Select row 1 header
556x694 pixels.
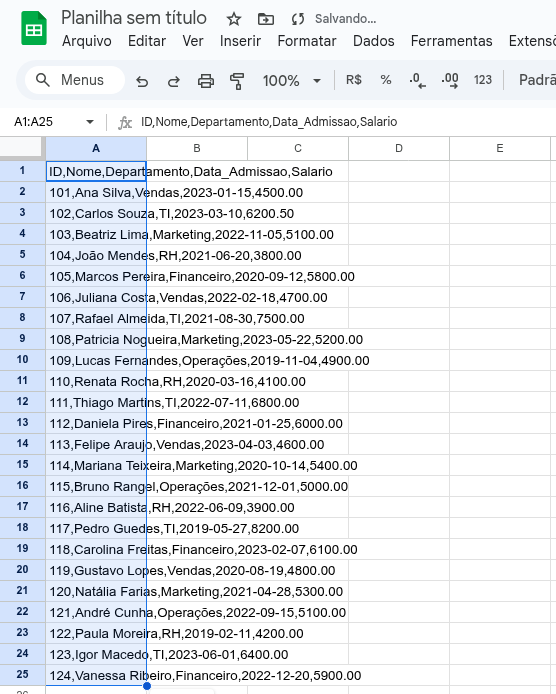(x=22, y=171)
